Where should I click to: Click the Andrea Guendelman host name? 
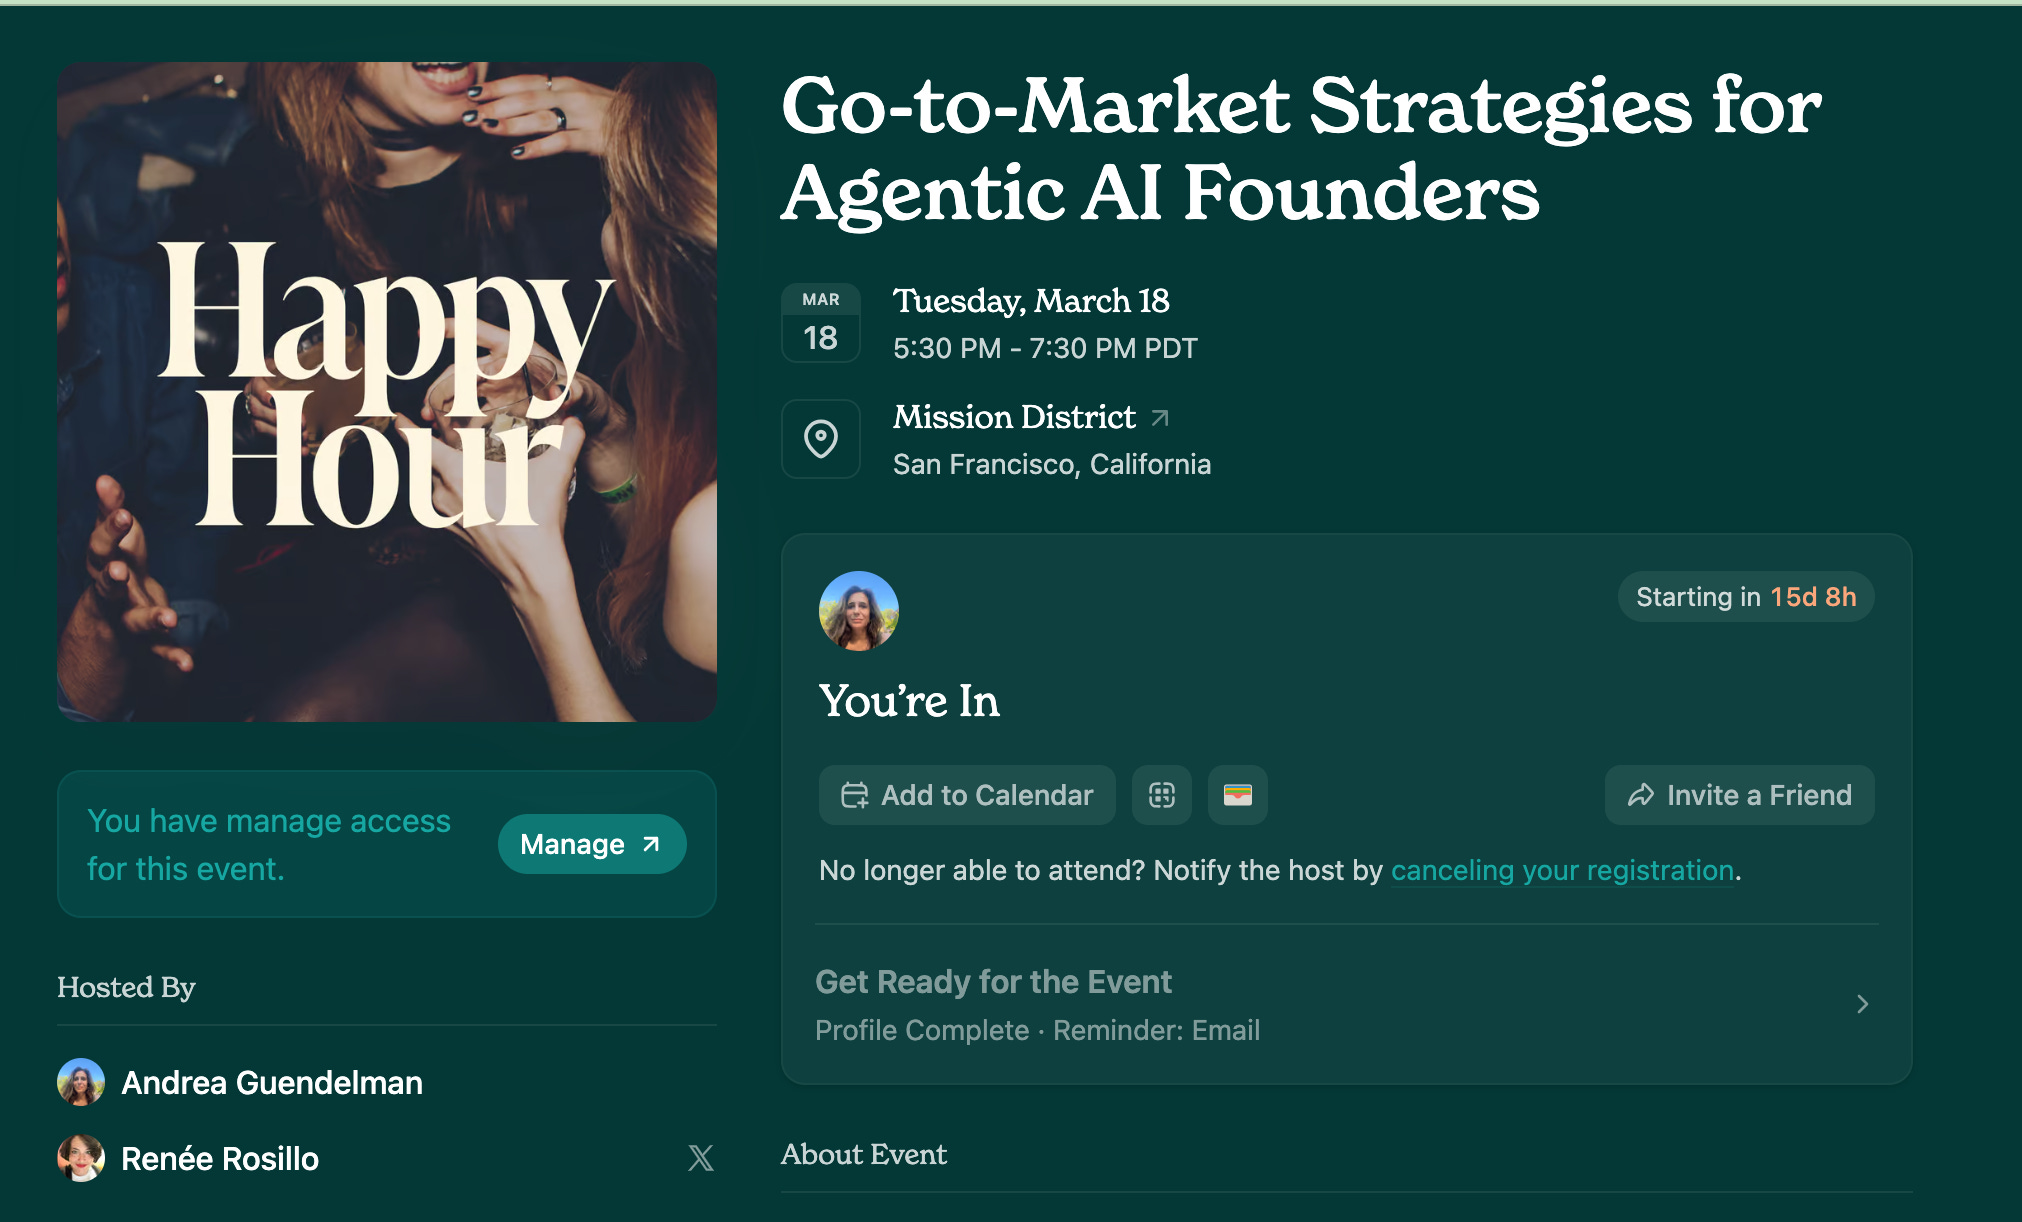point(272,1082)
